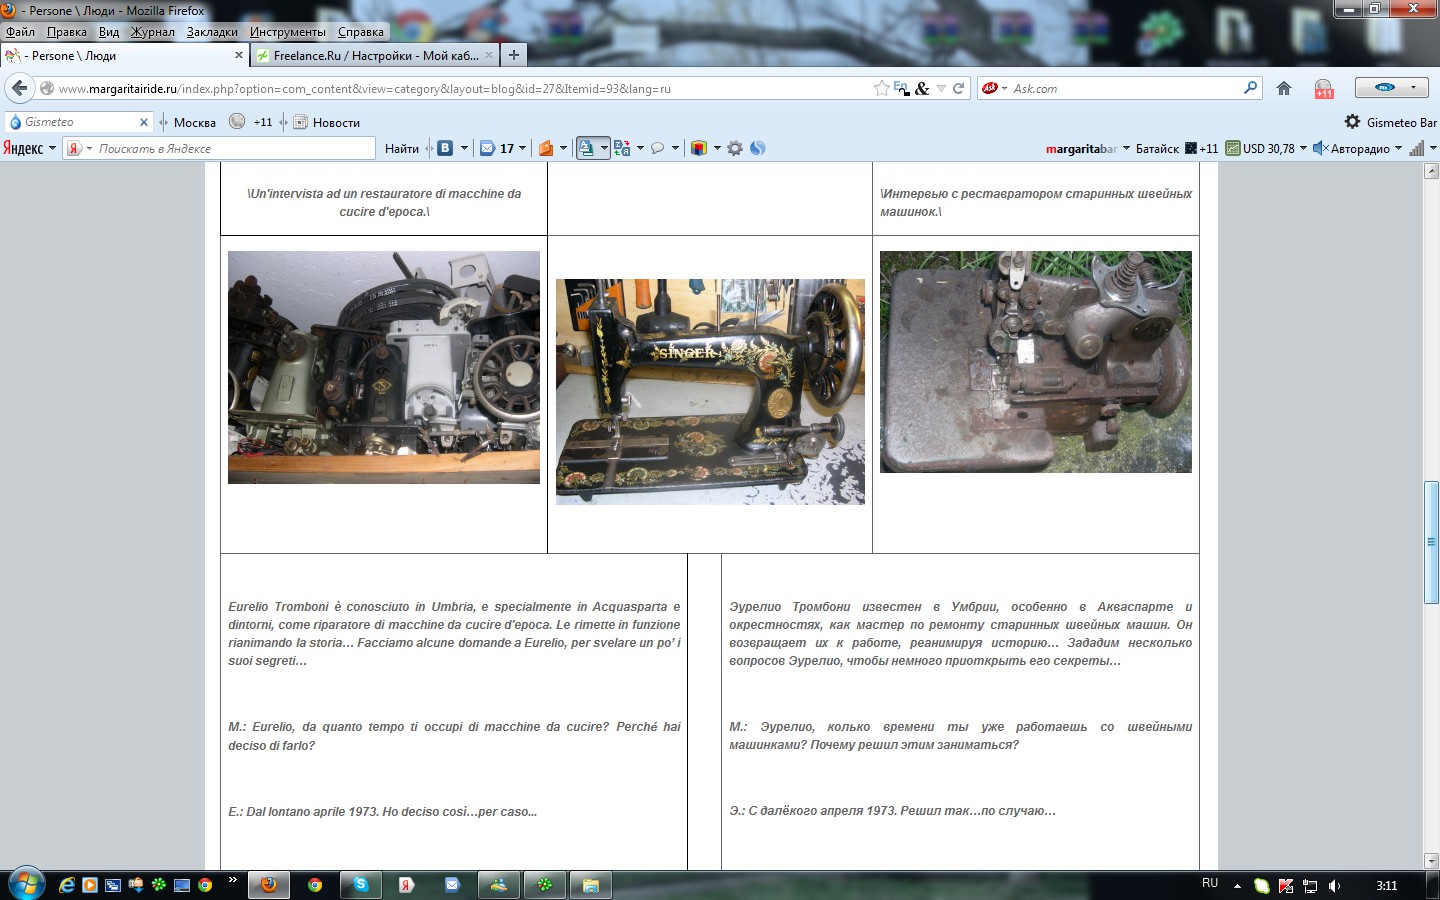Toggle mute on the Avtoradio speaker icon

[x=1319, y=148]
